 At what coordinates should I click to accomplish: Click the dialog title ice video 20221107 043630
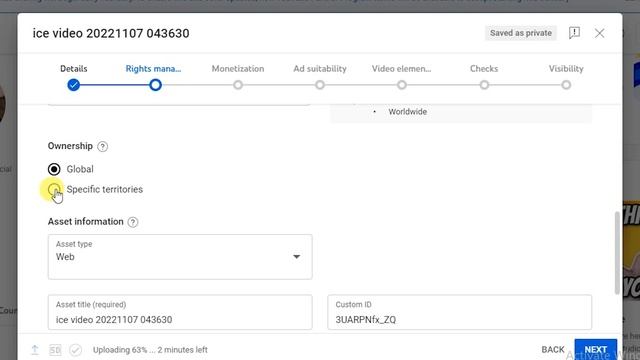tap(111, 33)
